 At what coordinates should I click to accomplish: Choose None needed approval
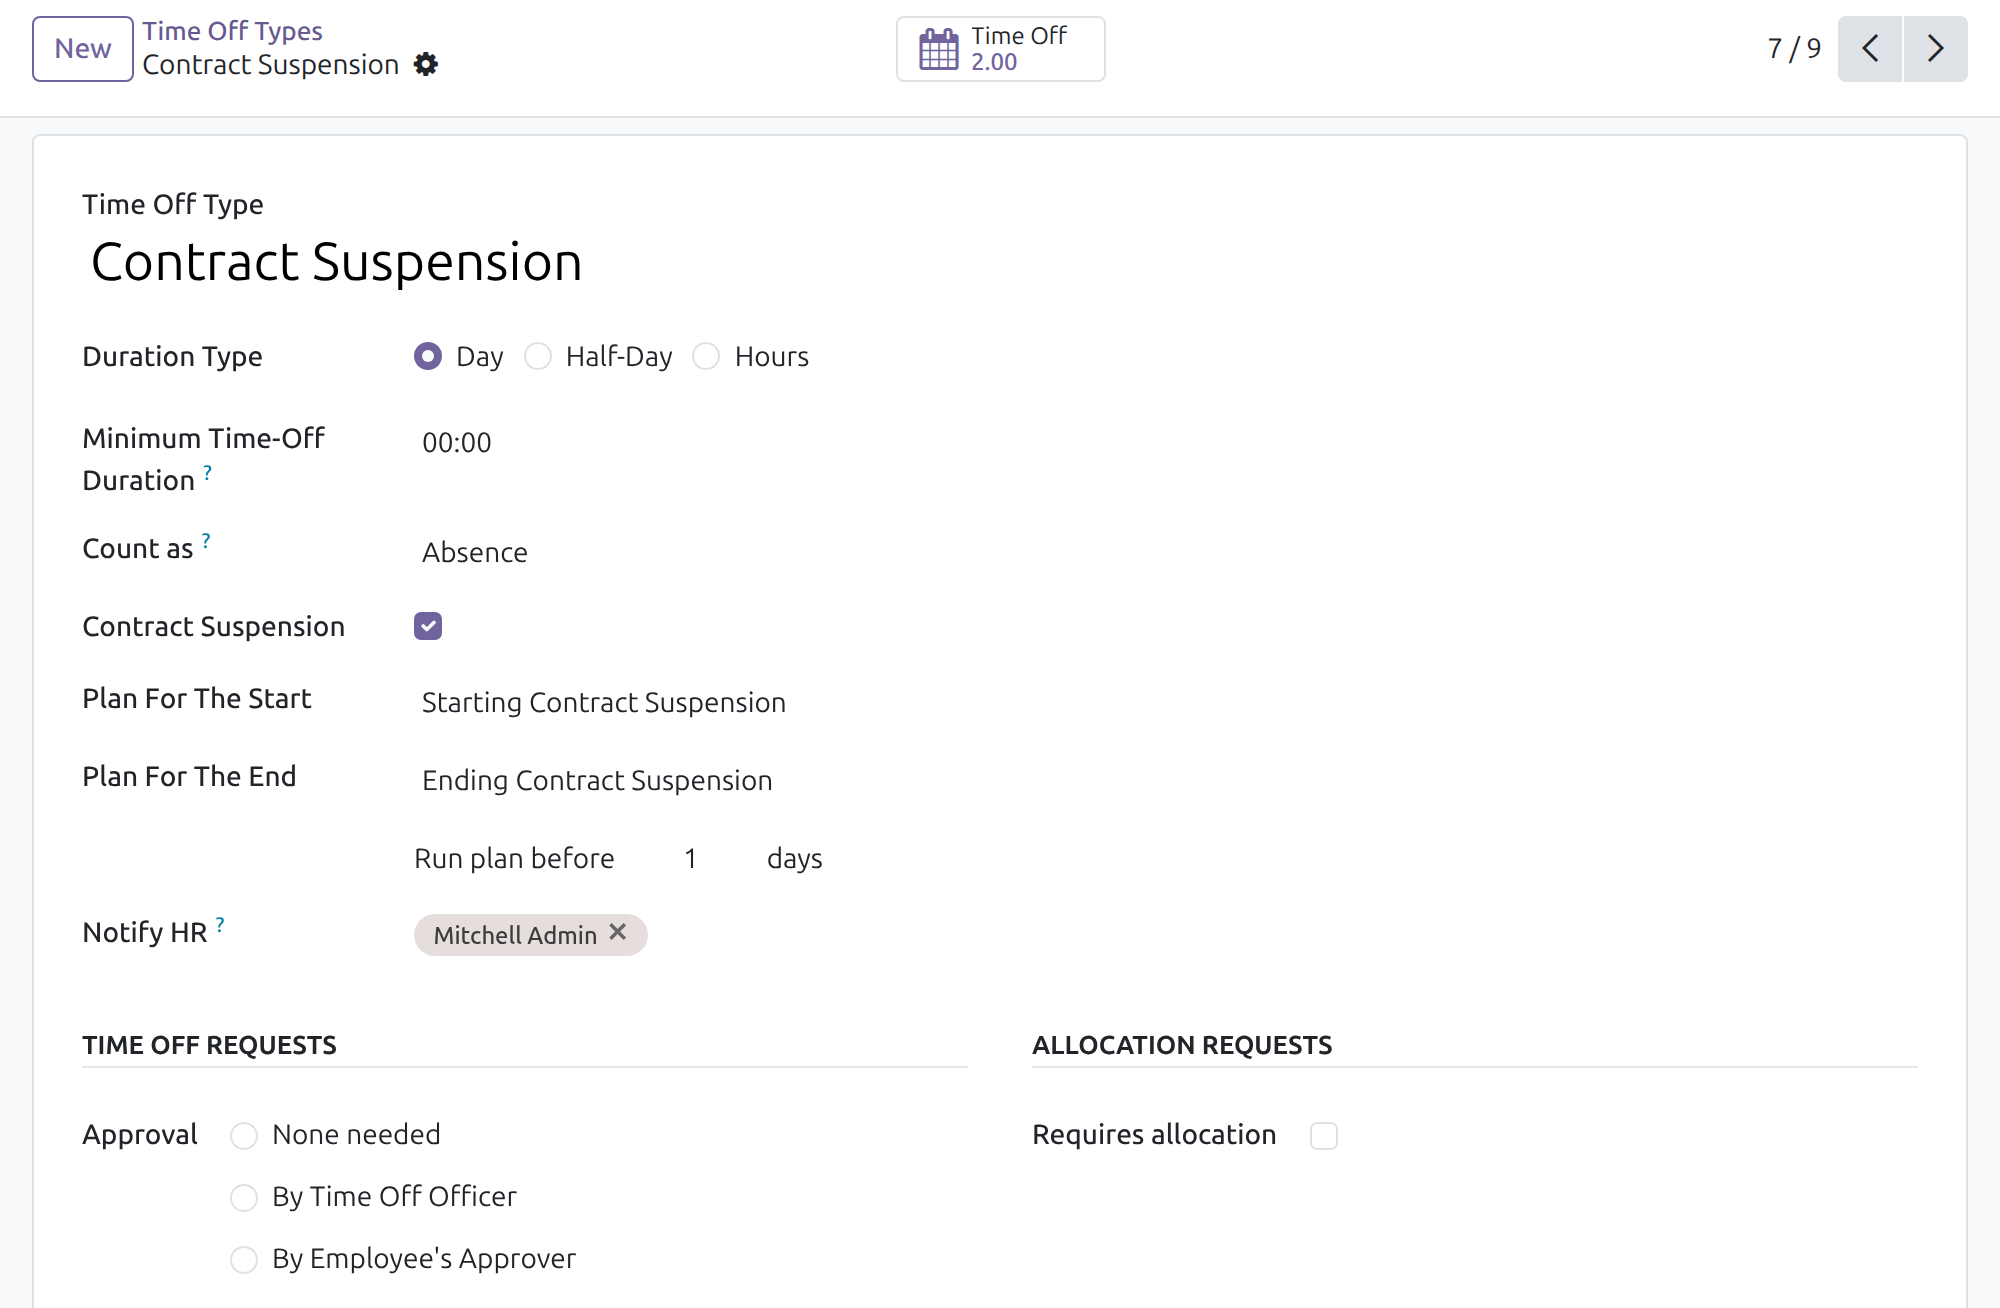[x=244, y=1136]
